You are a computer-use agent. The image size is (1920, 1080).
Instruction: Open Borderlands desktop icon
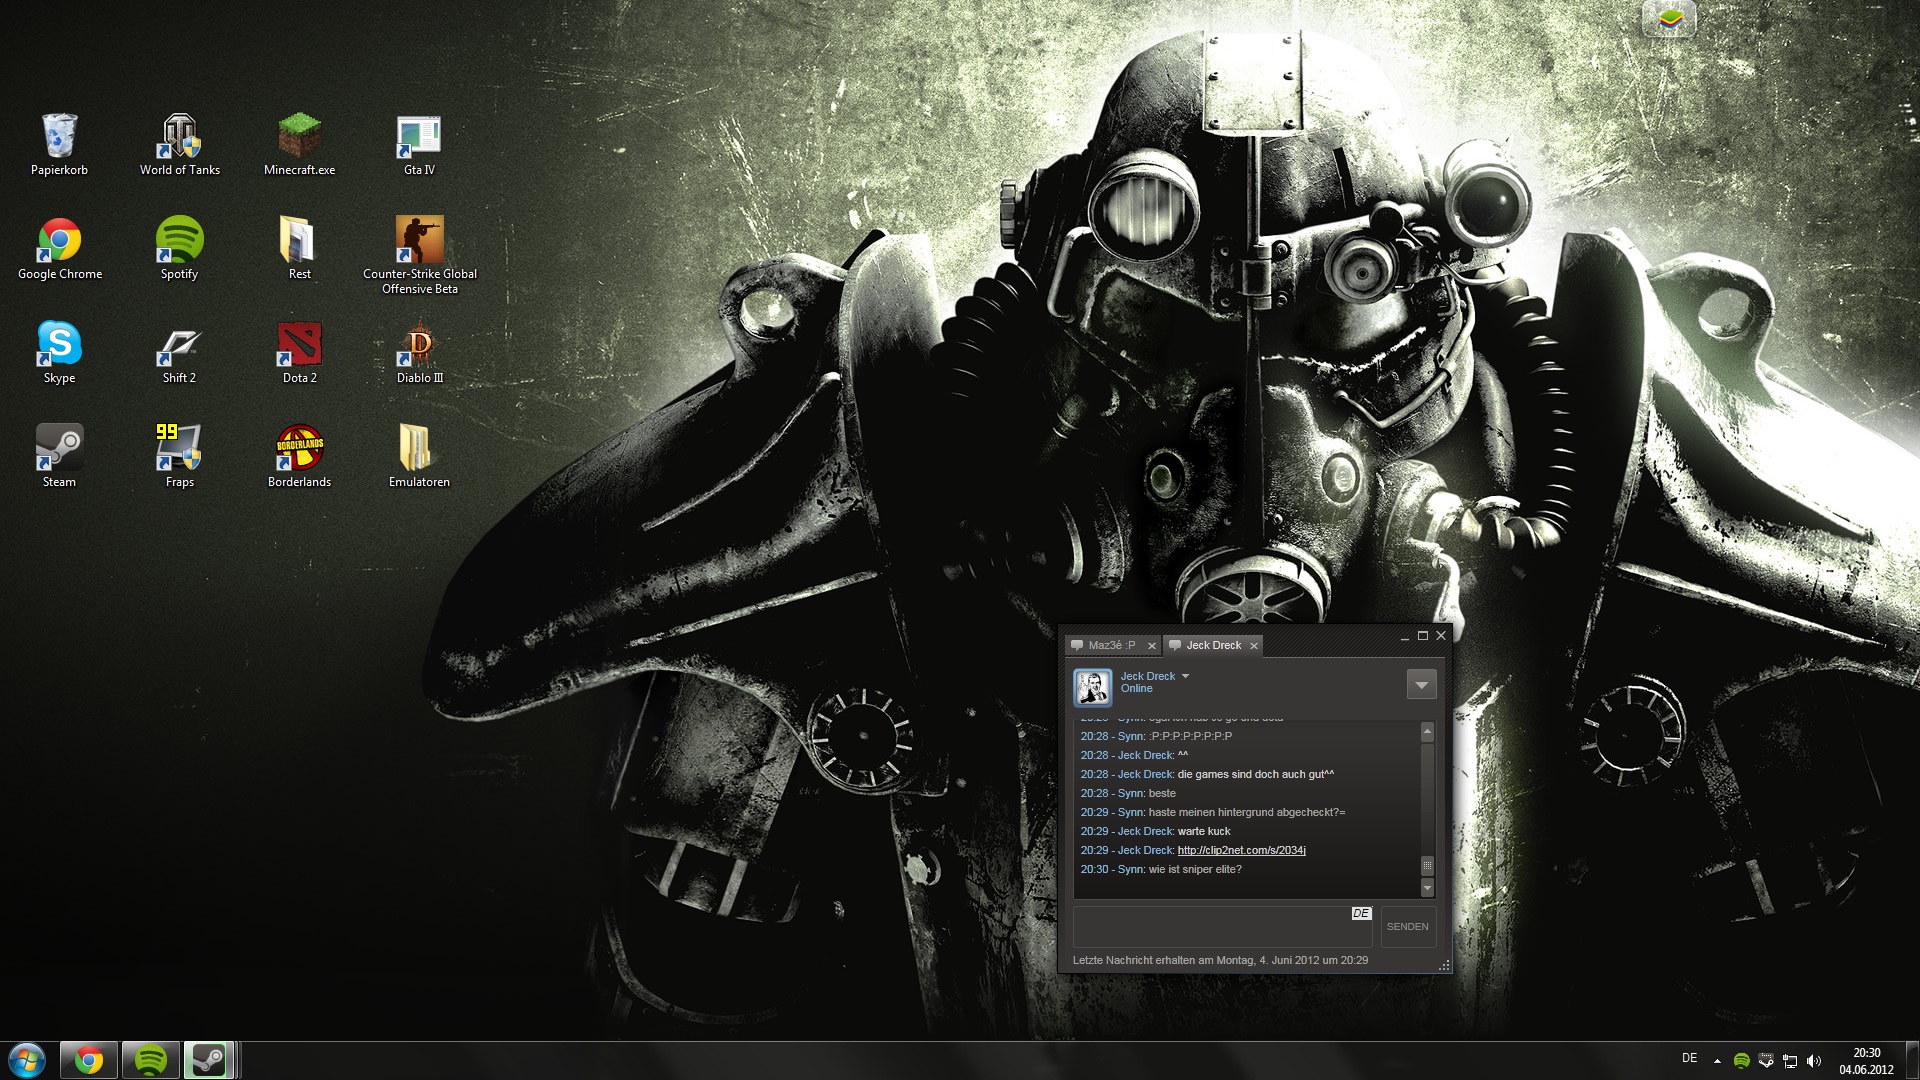coord(299,450)
